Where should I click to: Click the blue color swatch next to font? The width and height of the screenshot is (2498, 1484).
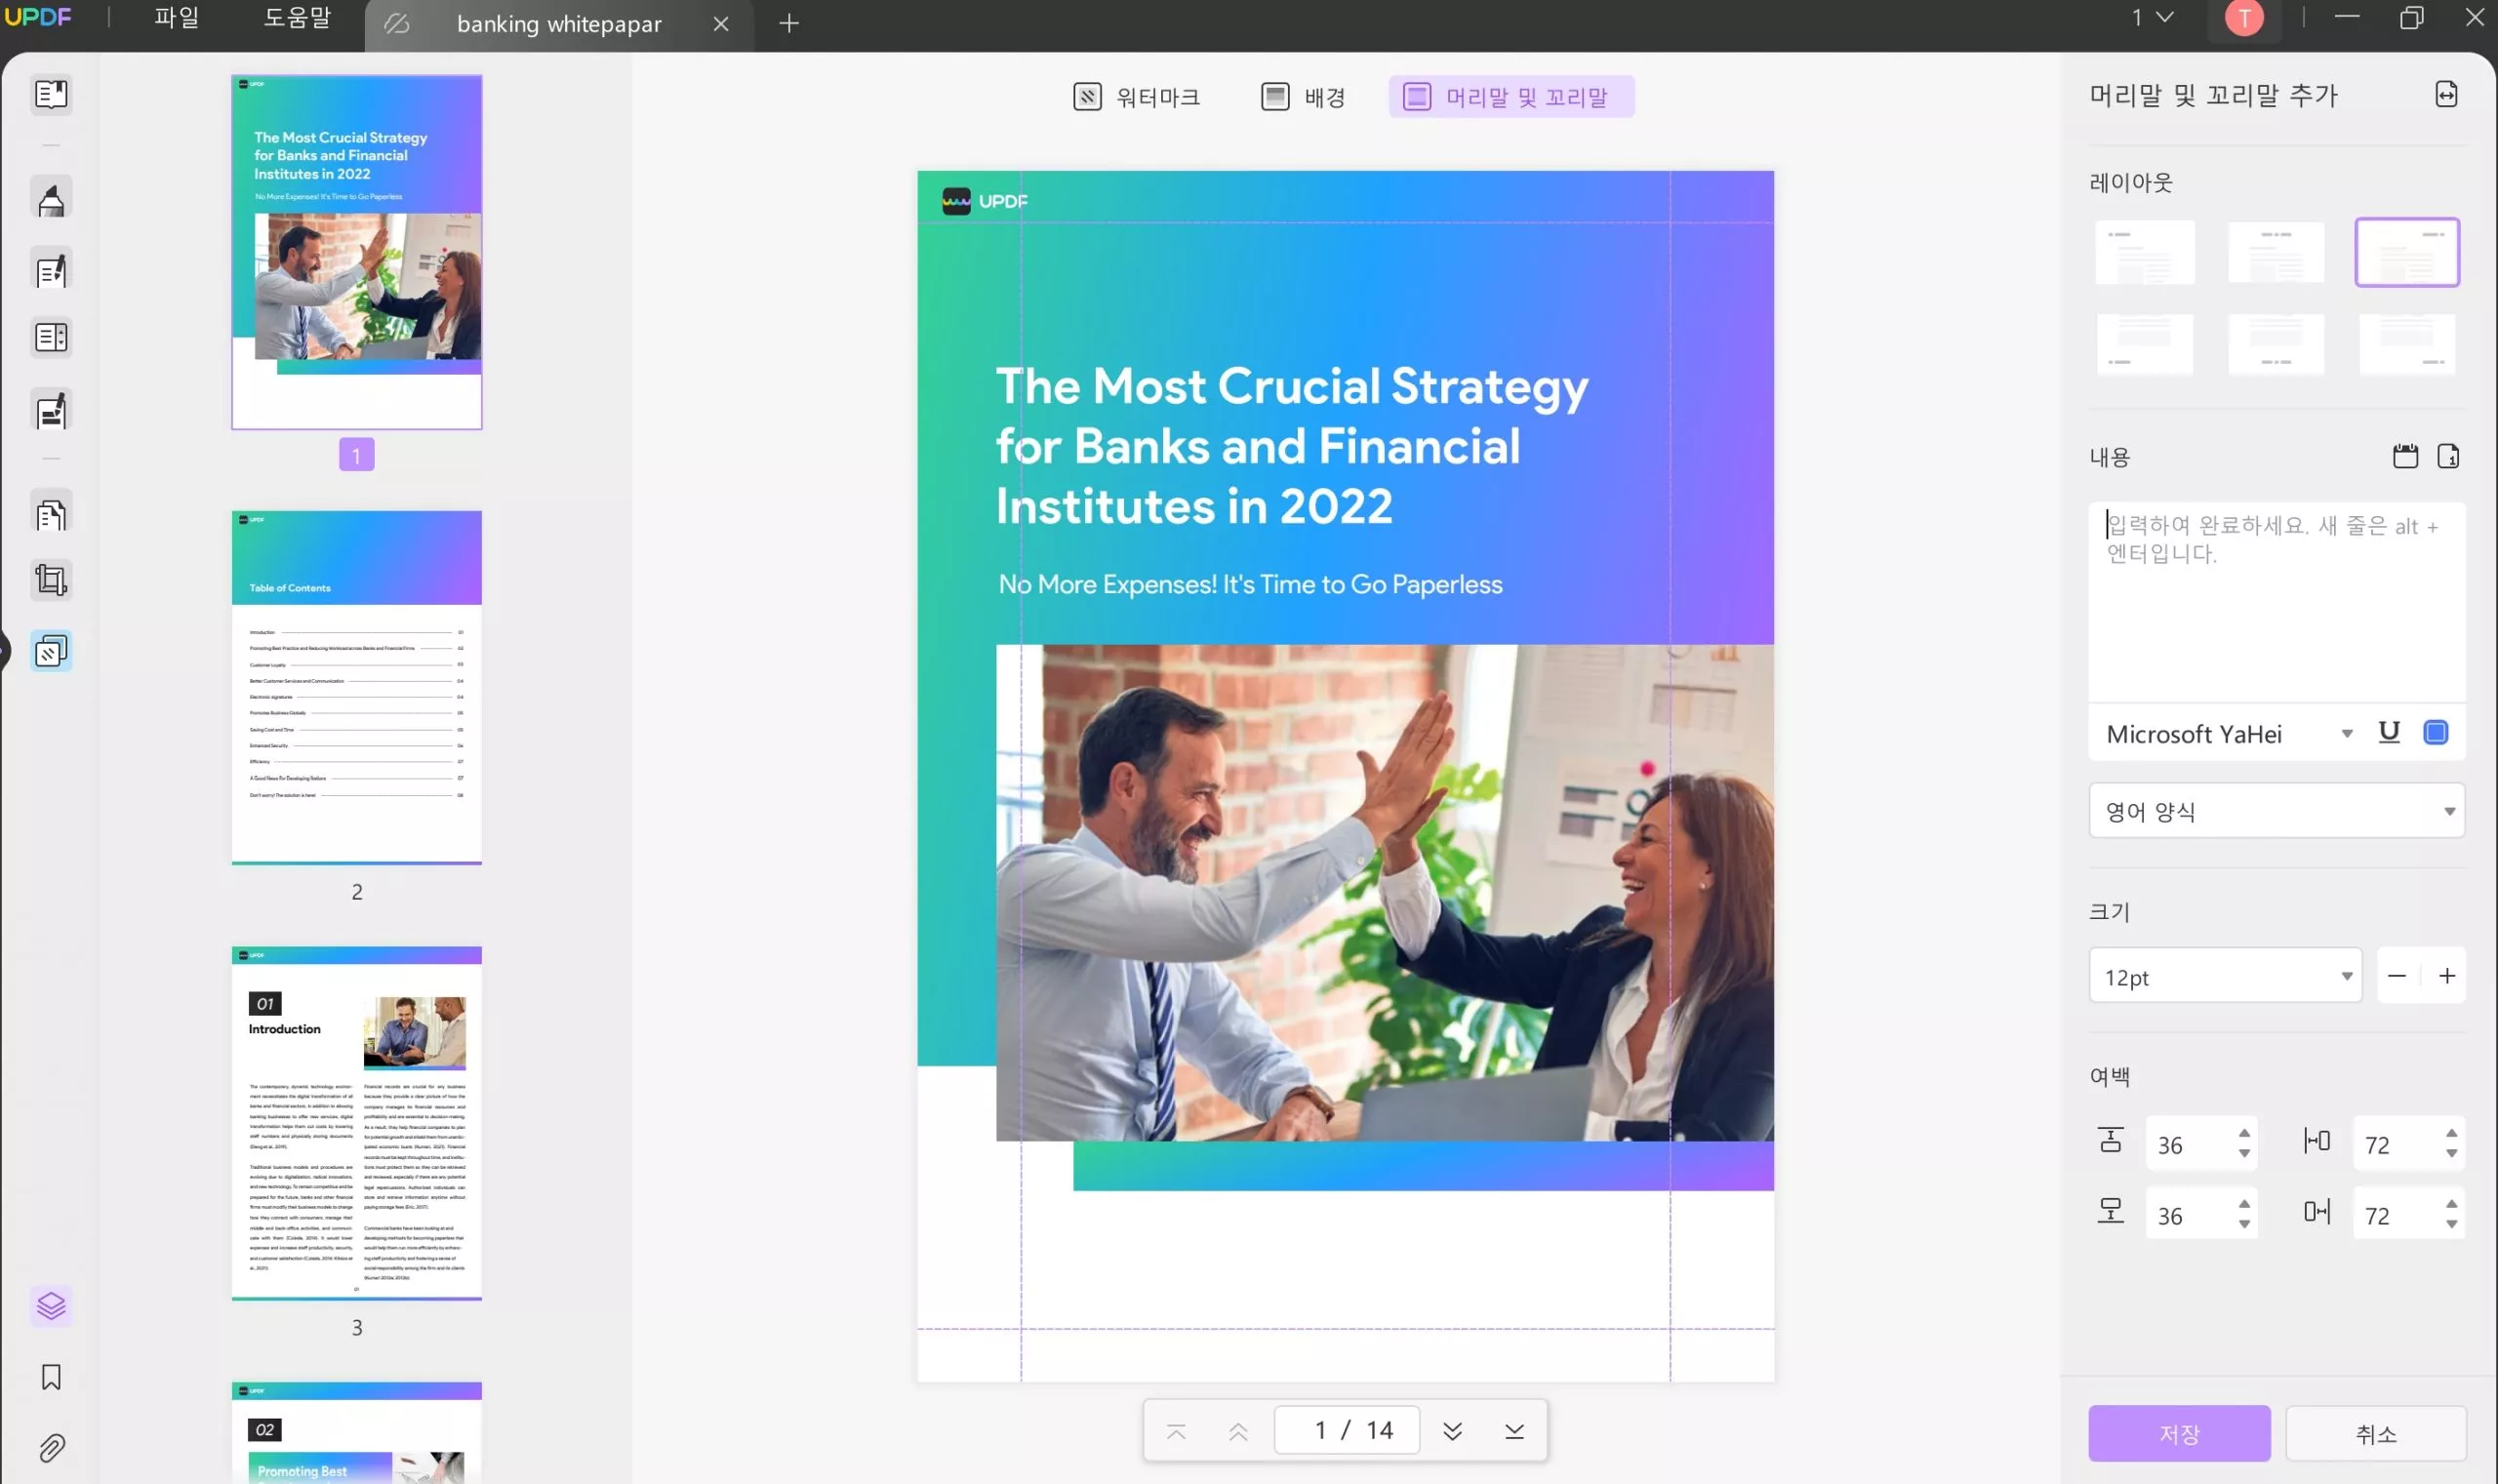point(2439,733)
